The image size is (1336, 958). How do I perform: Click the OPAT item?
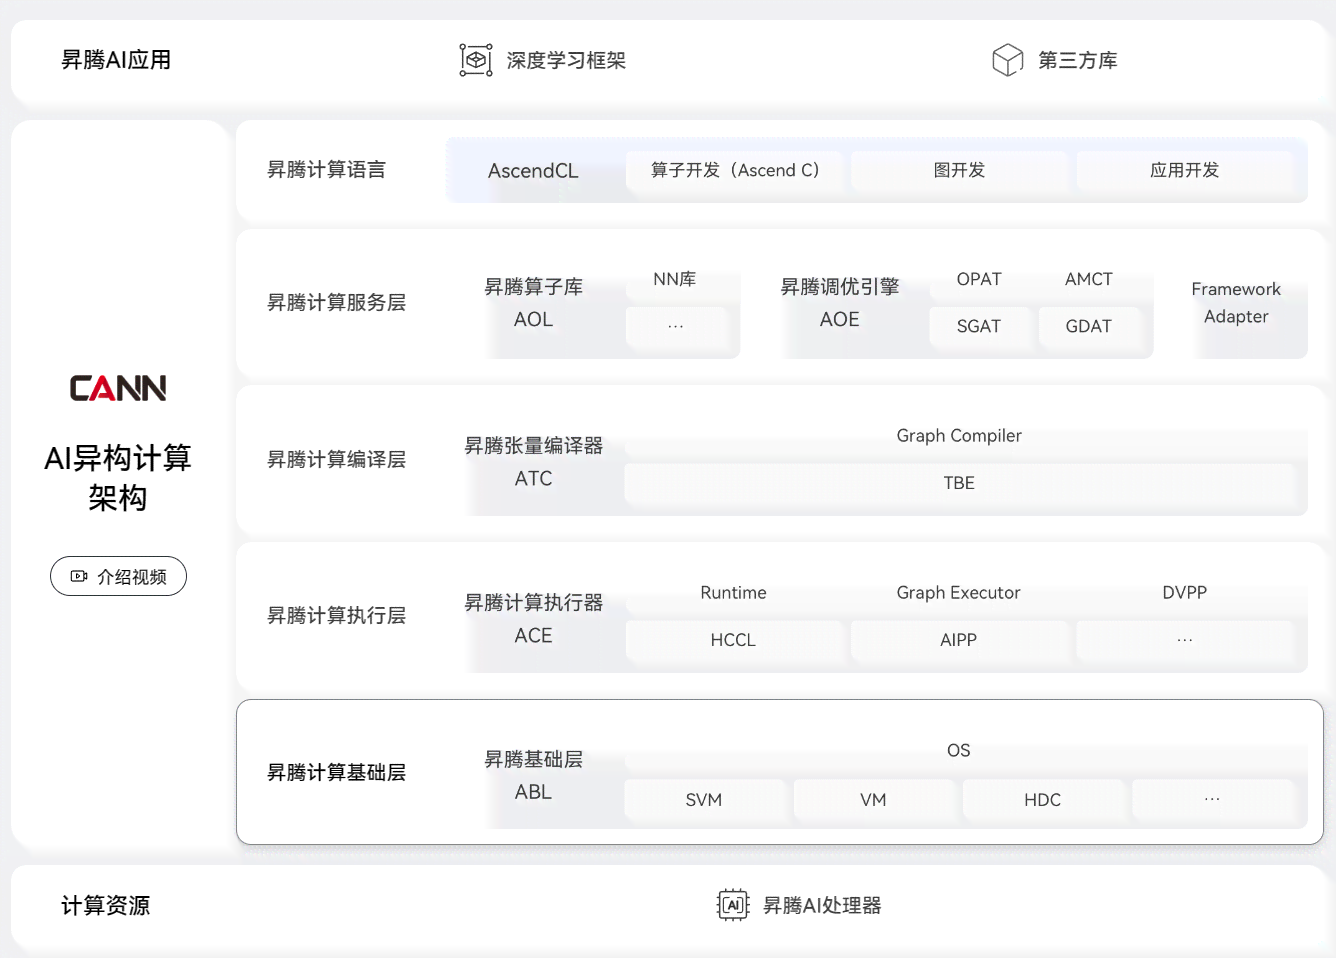979,279
